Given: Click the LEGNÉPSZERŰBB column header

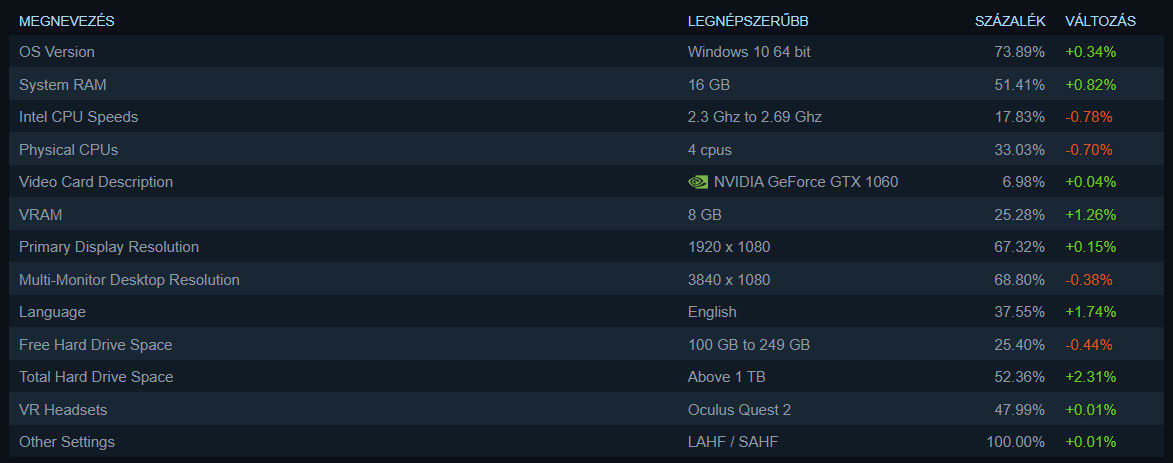Looking at the screenshot, I should 748,20.
